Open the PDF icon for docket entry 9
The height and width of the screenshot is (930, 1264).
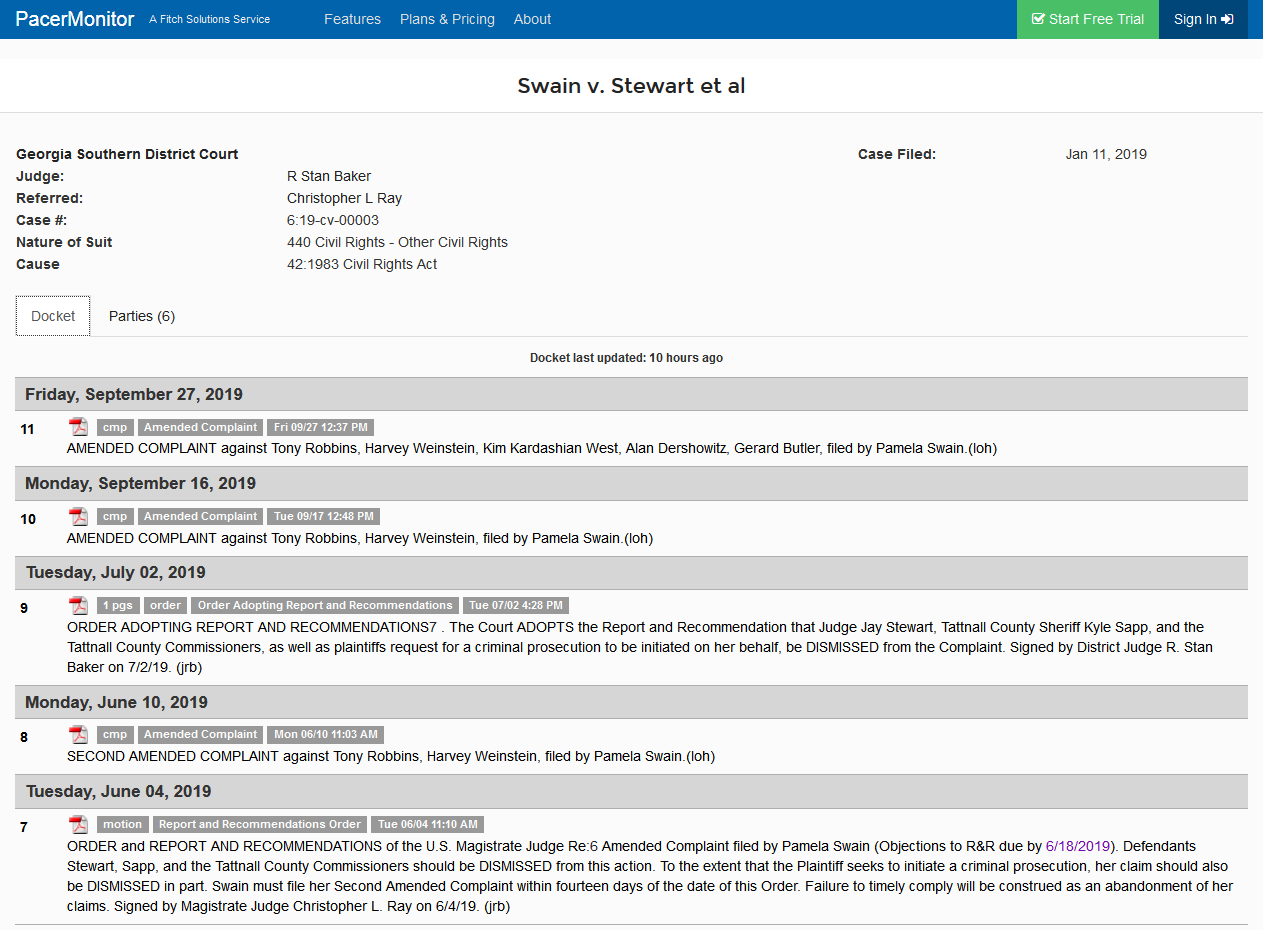point(78,605)
